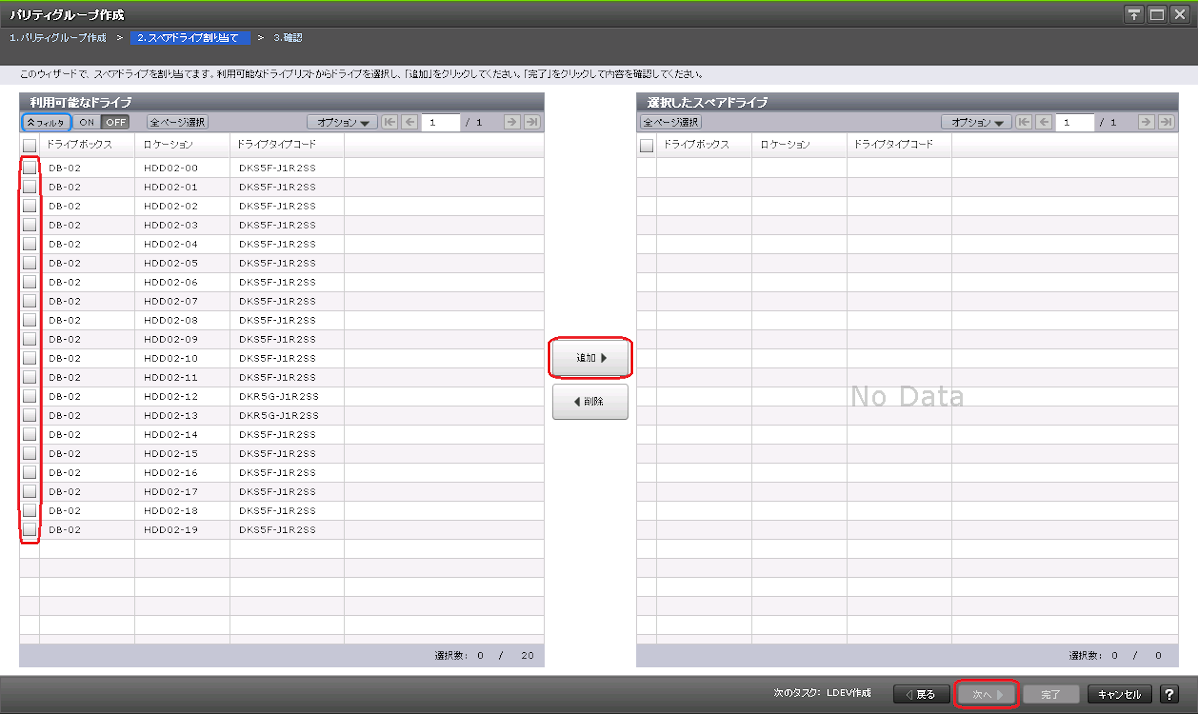Pin the wizard window using the top-right pin icon
The height and width of the screenshot is (714, 1198).
click(1134, 14)
